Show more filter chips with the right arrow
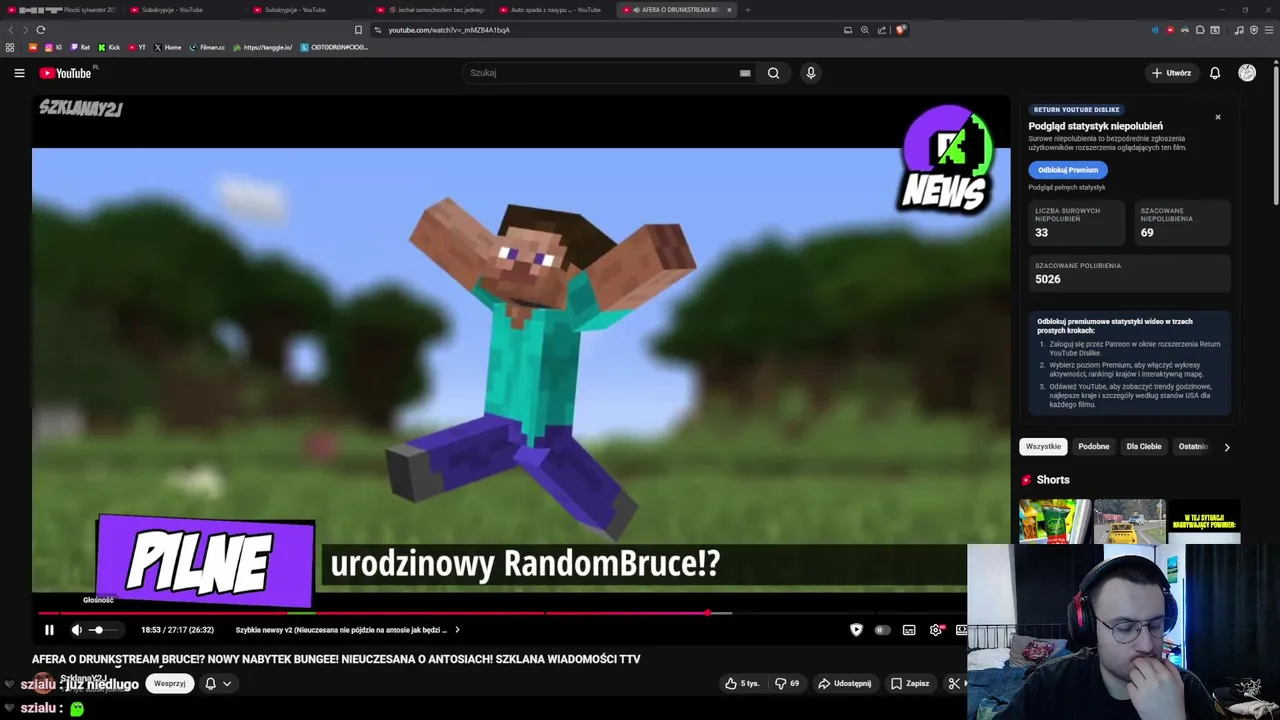The width and height of the screenshot is (1280, 720). pos(1227,447)
